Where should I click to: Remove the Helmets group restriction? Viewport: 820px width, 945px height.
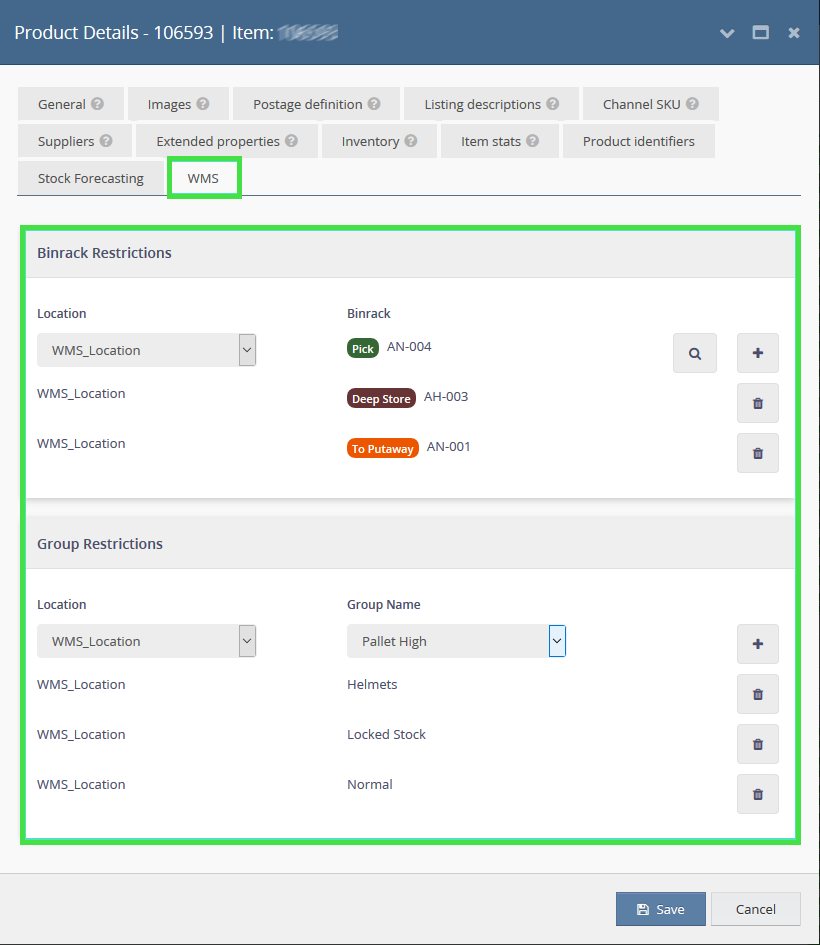click(x=757, y=694)
